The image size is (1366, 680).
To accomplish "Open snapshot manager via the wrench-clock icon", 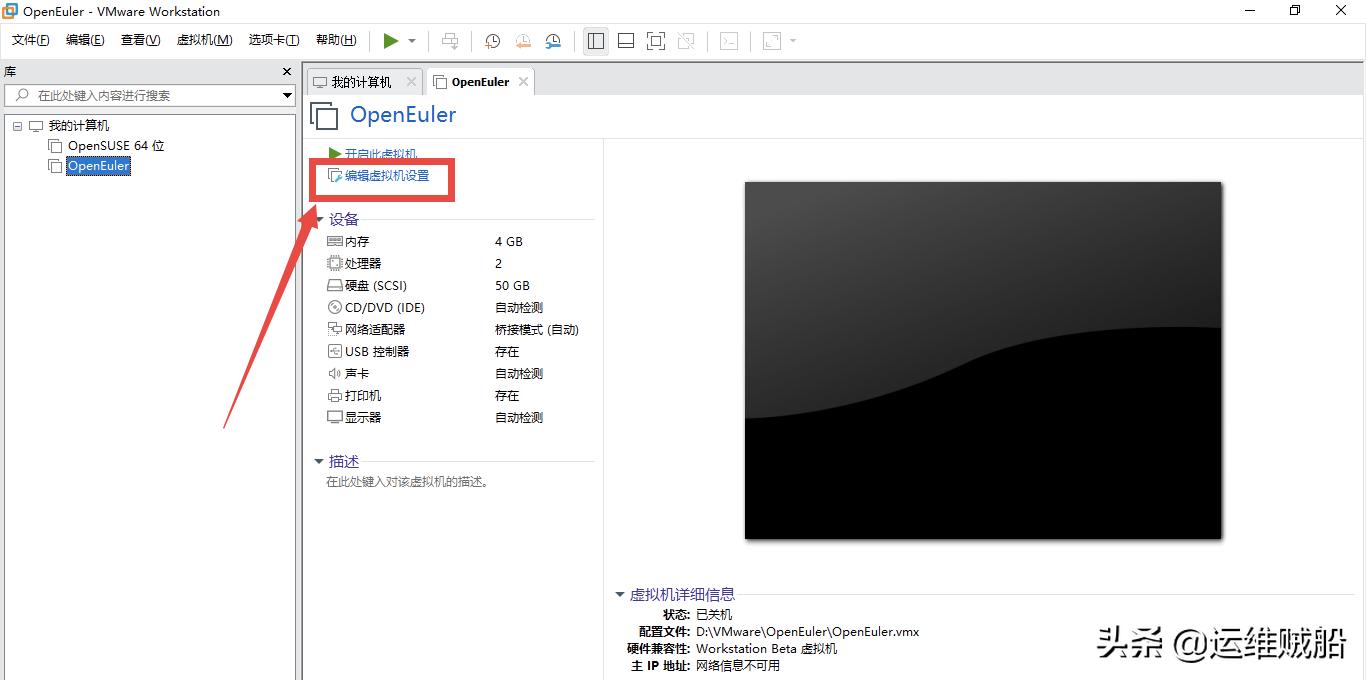I will pyautogui.click(x=553, y=41).
